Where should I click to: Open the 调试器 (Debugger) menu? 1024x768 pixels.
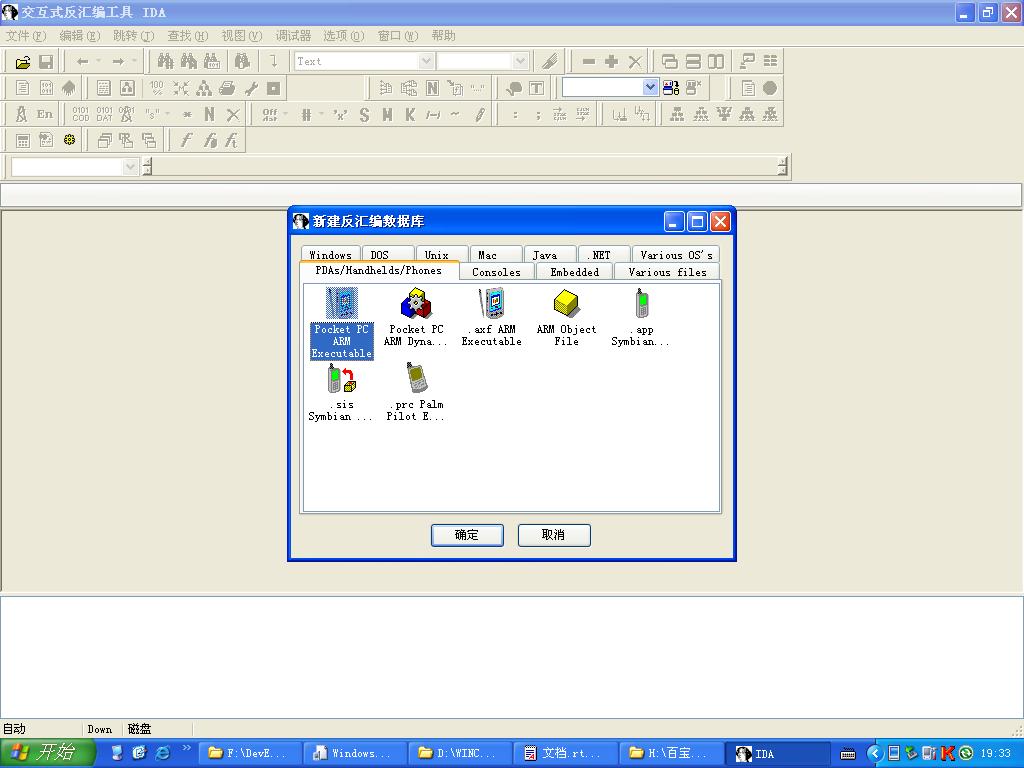click(293, 36)
